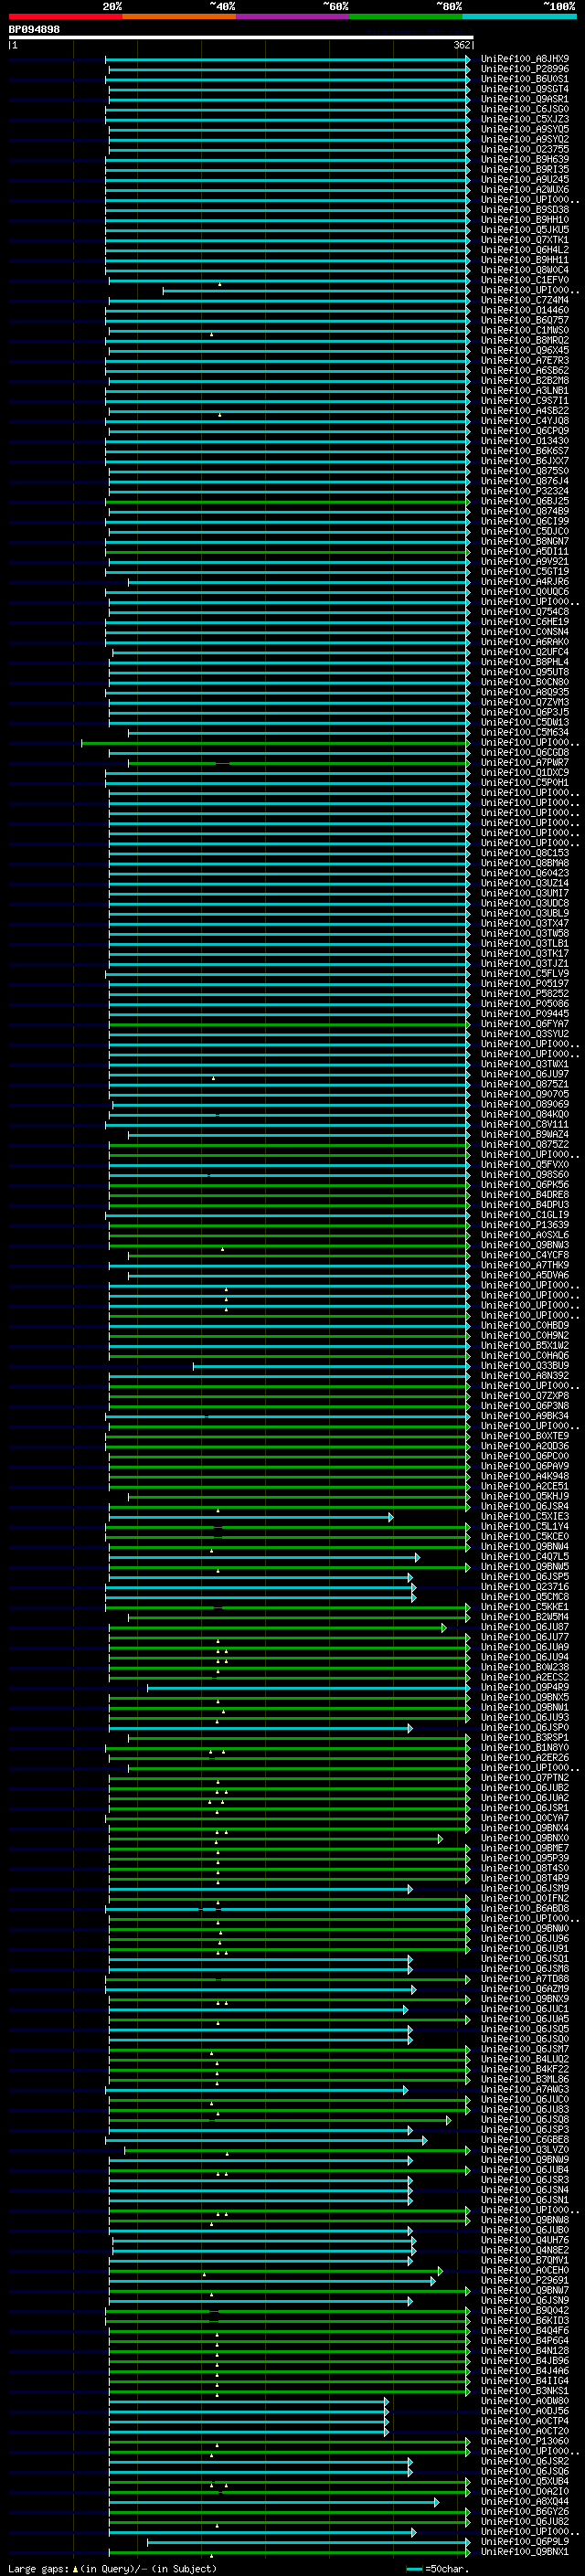Image resolution: width=585 pixels, height=2576 pixels.
Task: Click the UniRef100_C8V111 label
Action: coord(525,1124)
